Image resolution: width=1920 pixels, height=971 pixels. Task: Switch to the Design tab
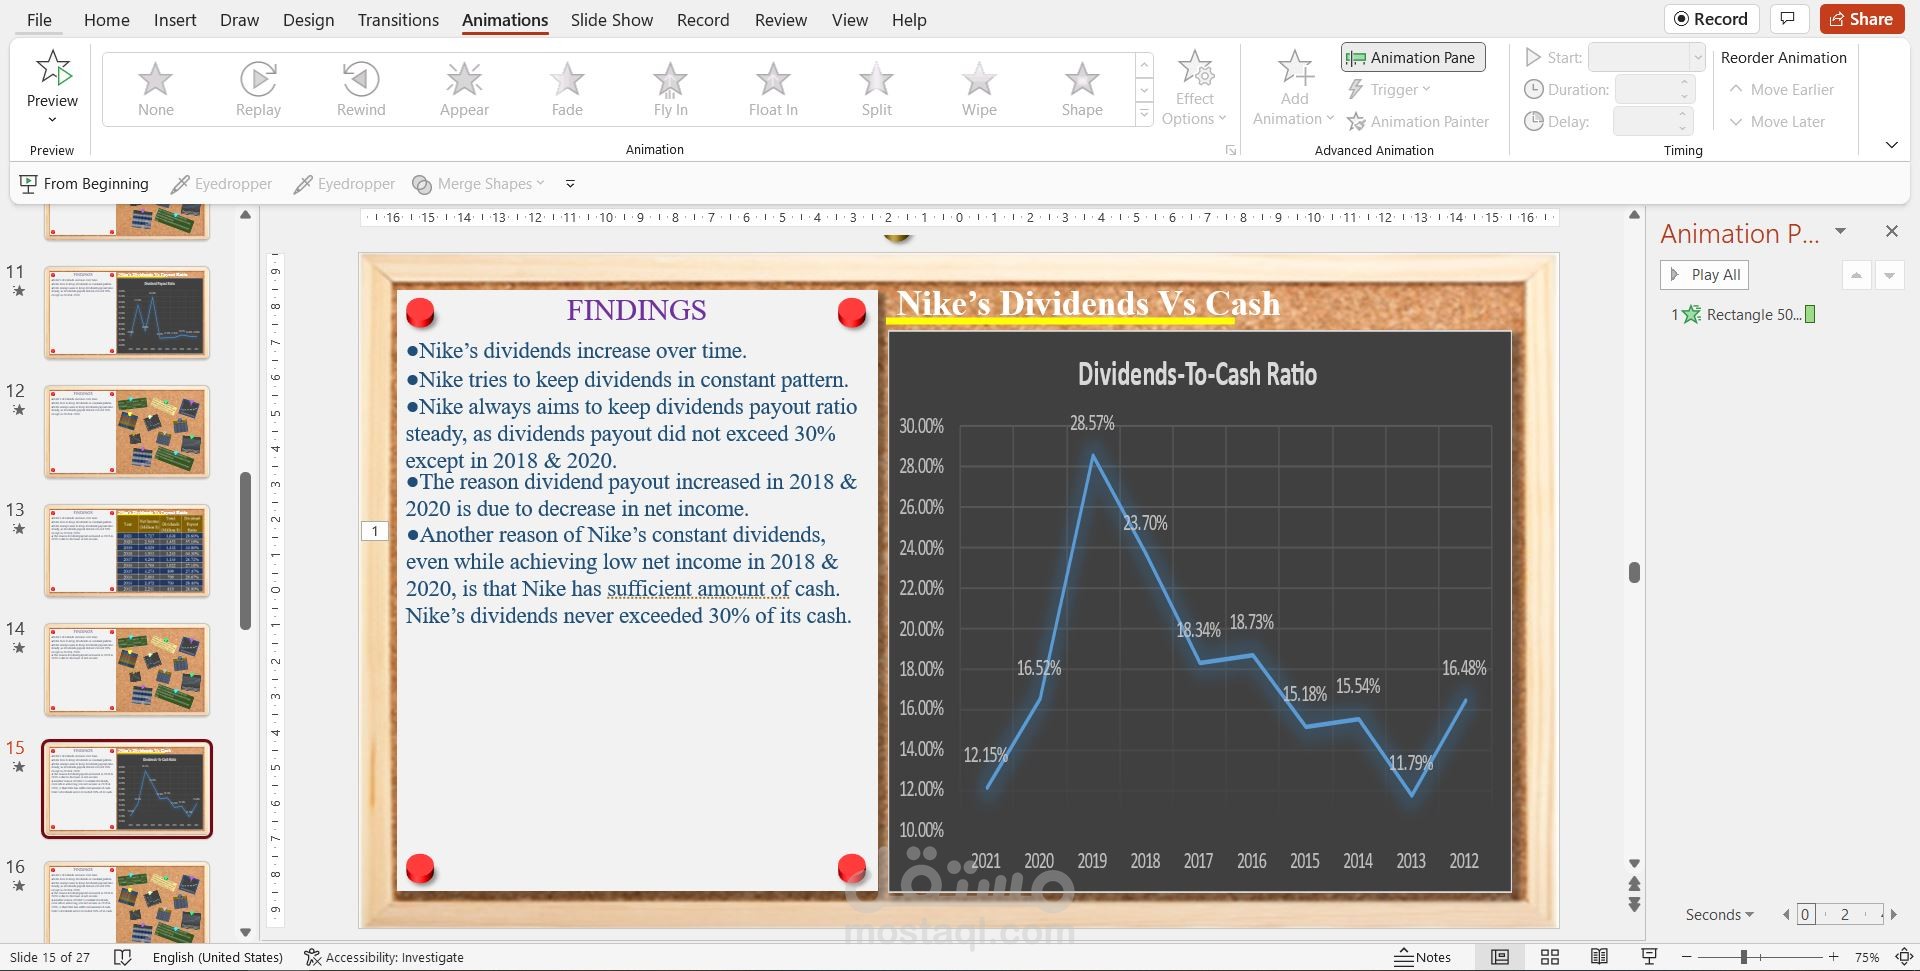tap(308, 20)
